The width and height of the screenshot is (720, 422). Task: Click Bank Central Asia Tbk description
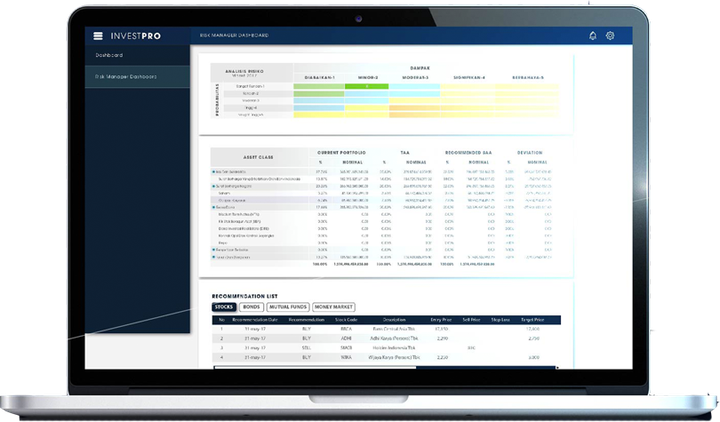point(394,329)
